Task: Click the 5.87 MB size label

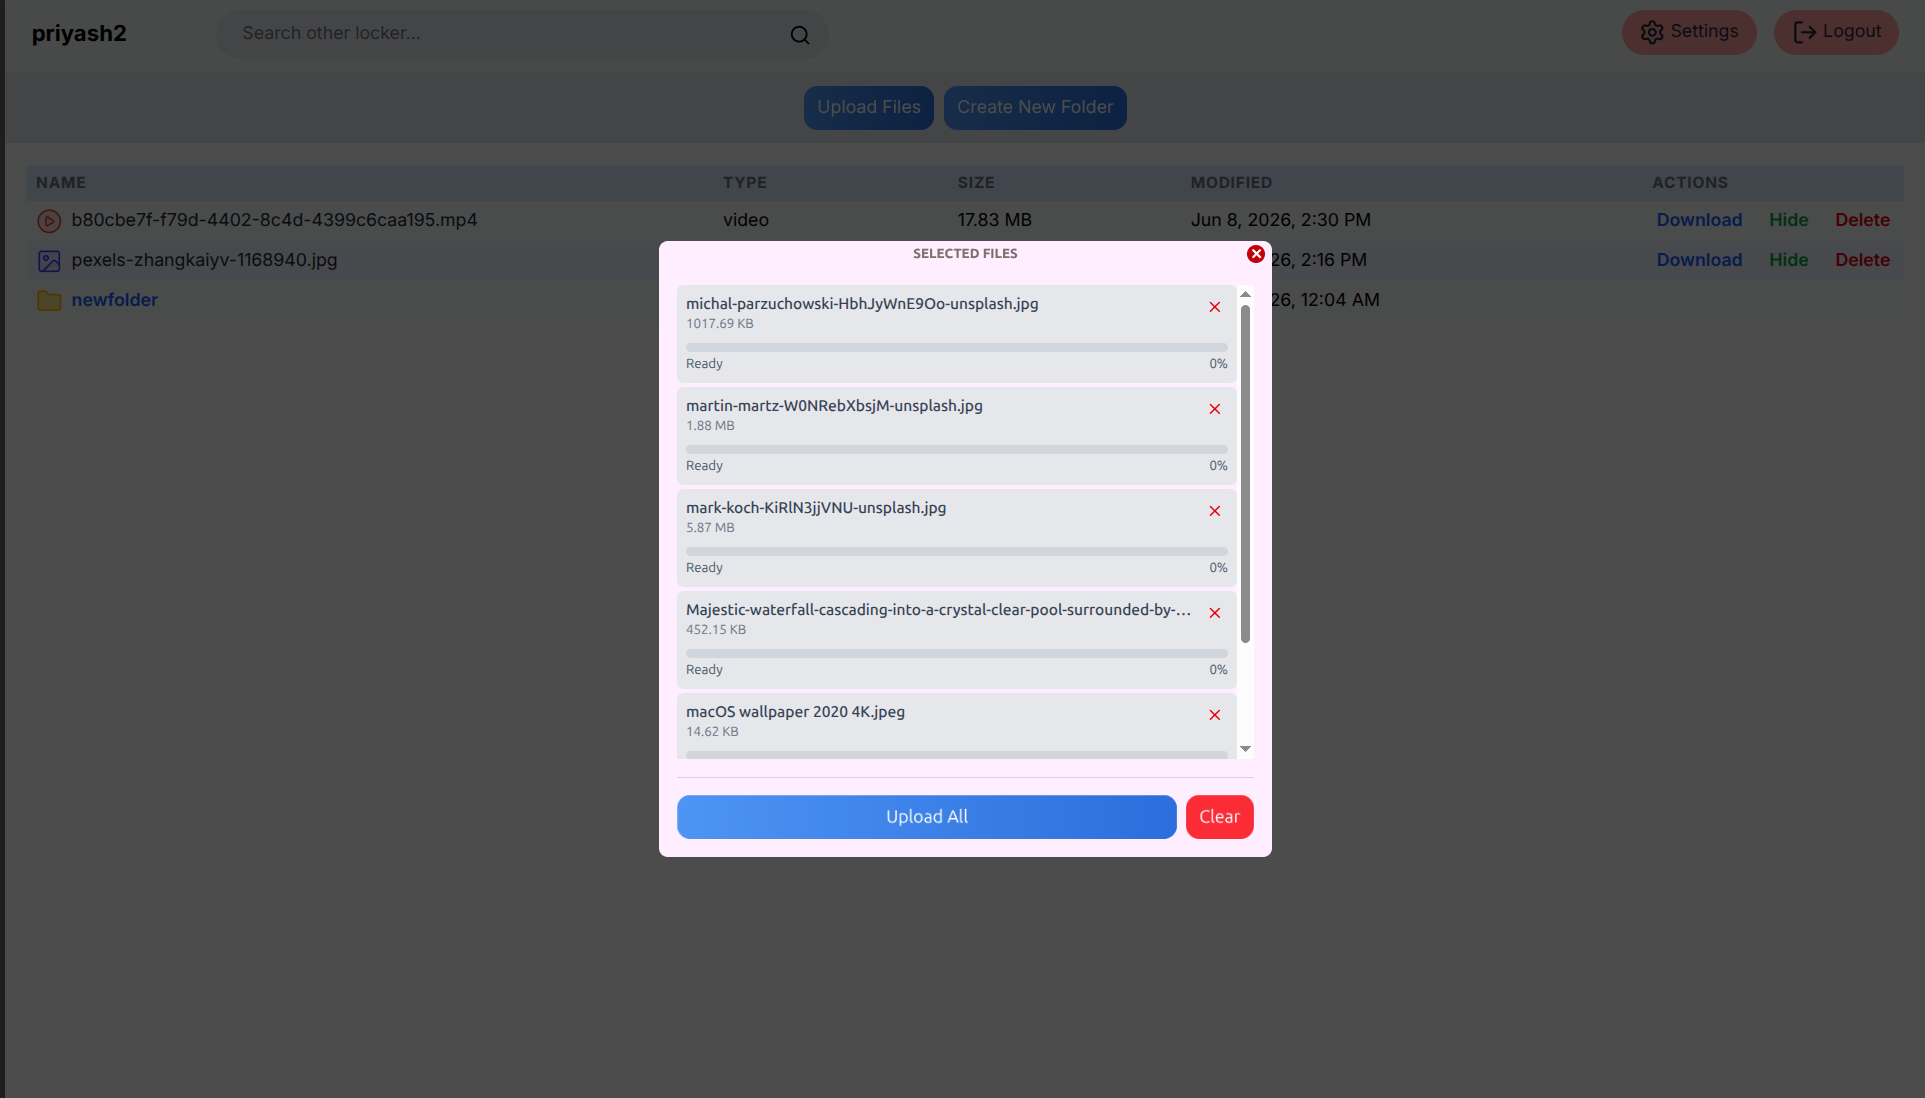Action: tap(710, 528)
